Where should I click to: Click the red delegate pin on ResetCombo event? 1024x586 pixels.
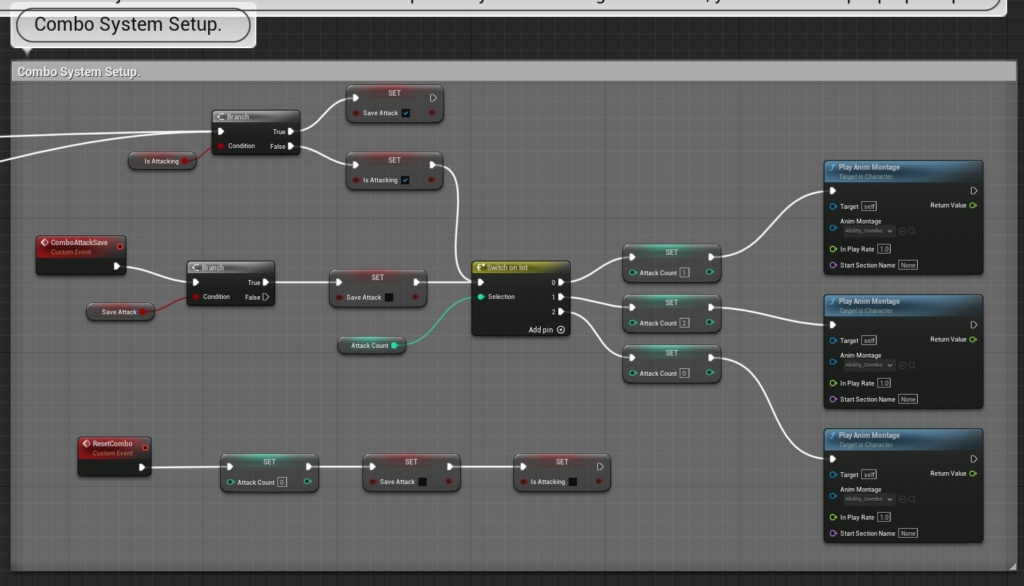[x=145, y=448]
